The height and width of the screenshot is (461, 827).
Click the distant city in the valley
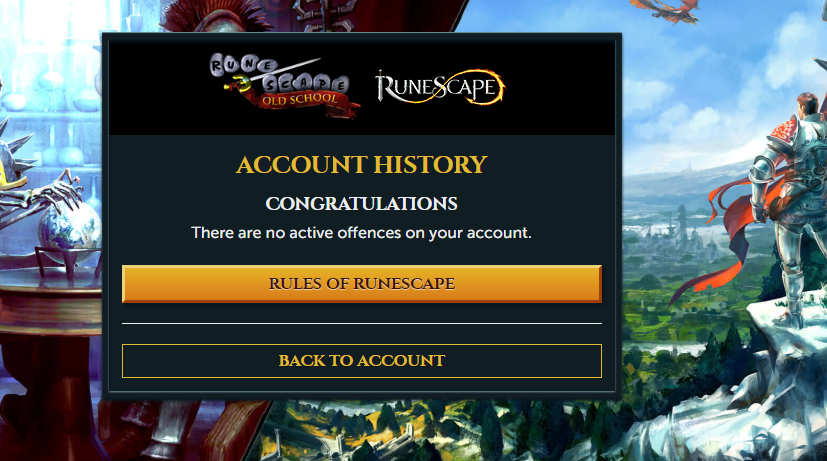point(680,232)
